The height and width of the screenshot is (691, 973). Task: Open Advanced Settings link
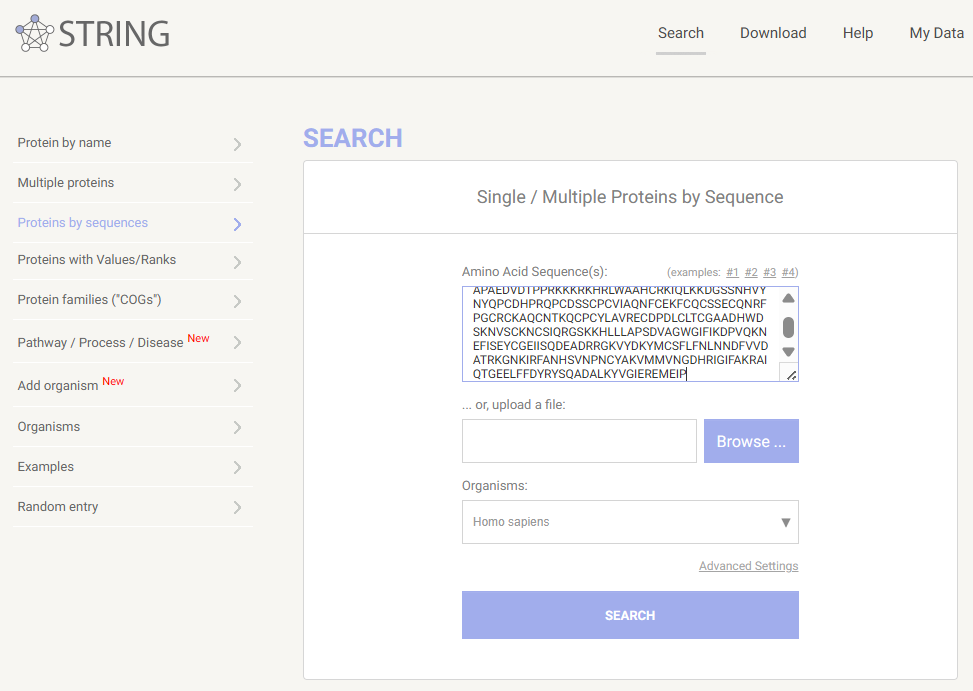(x=748, y=566)
